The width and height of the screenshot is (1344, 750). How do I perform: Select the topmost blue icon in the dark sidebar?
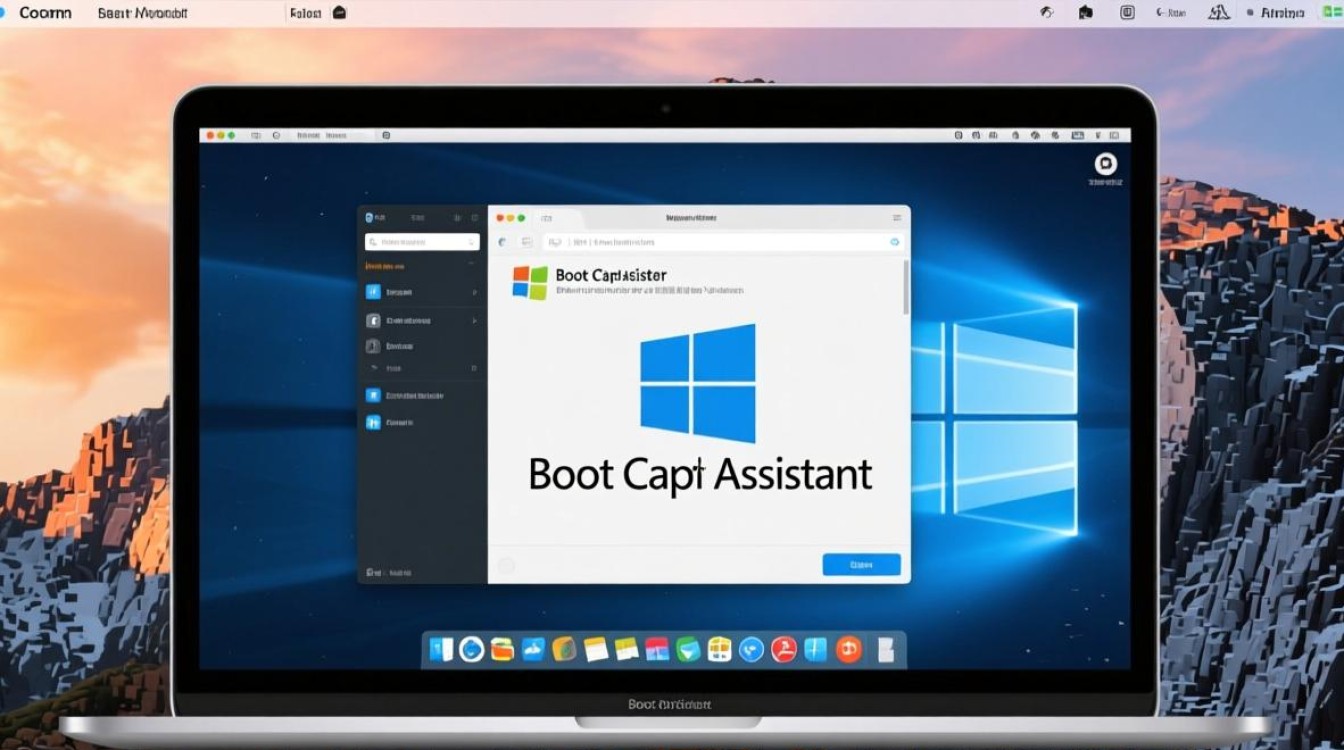point(371,292)
